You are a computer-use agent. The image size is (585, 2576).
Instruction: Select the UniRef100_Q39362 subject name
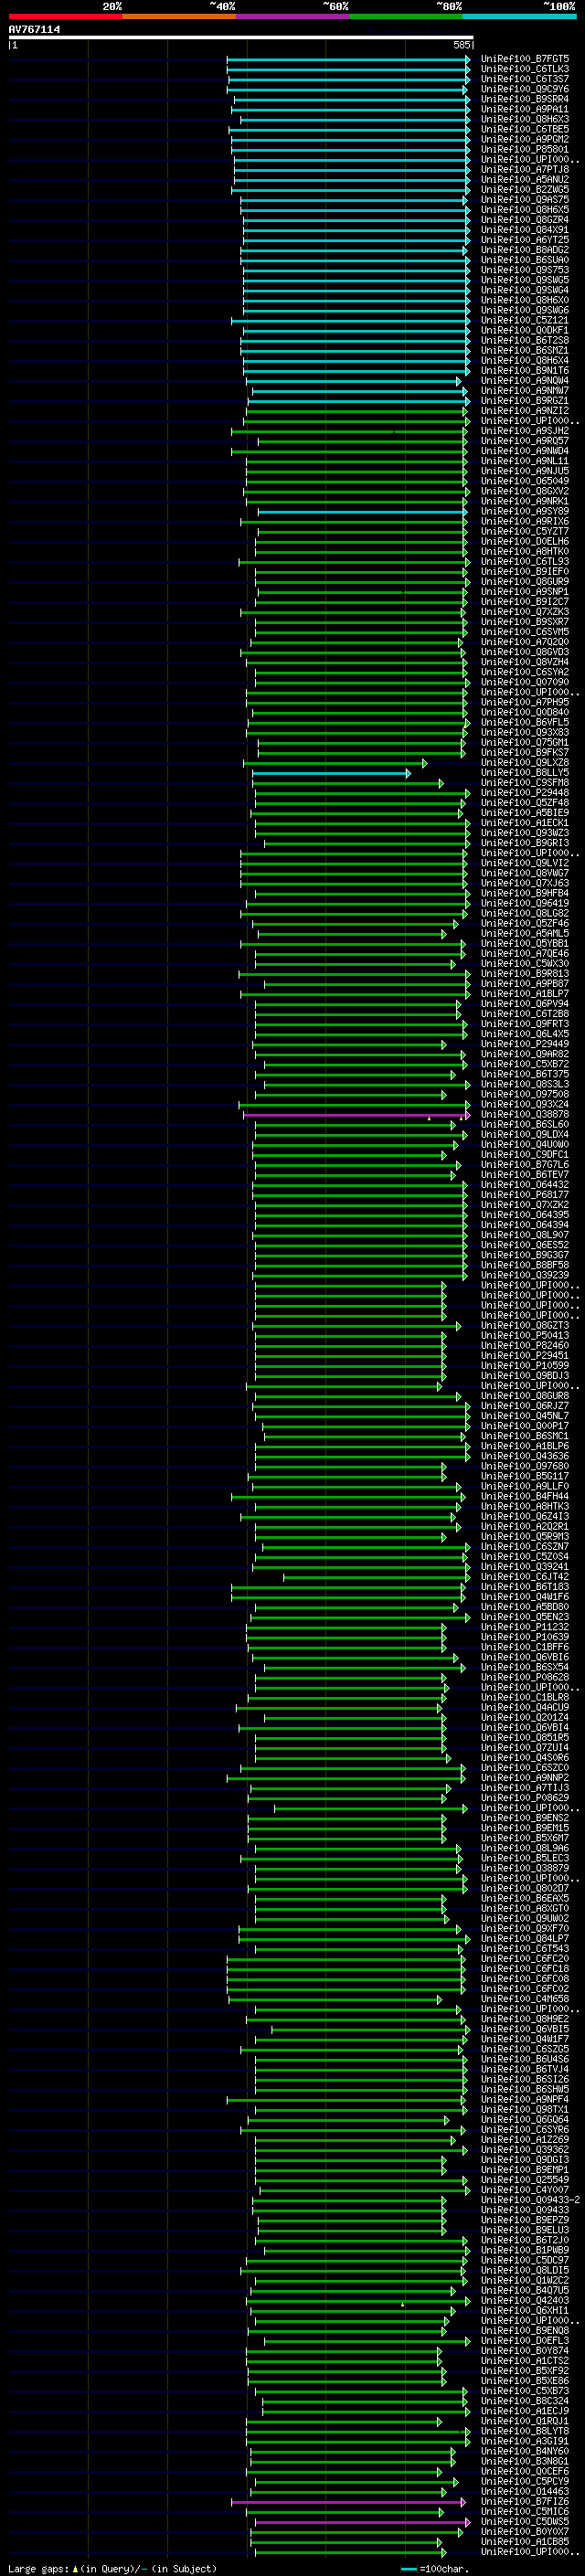pos(525,2150)
